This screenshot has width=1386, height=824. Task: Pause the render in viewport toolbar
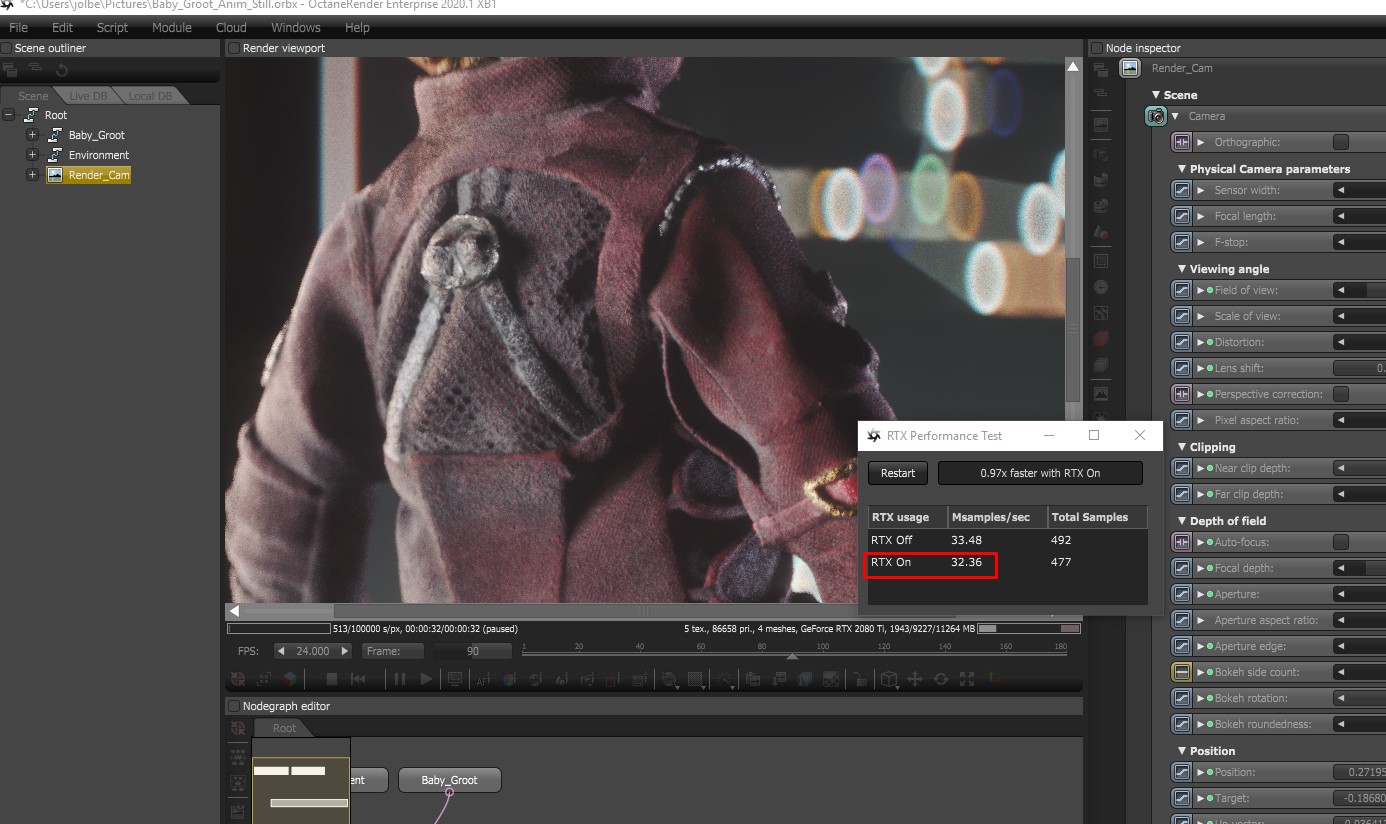(400, 679)
